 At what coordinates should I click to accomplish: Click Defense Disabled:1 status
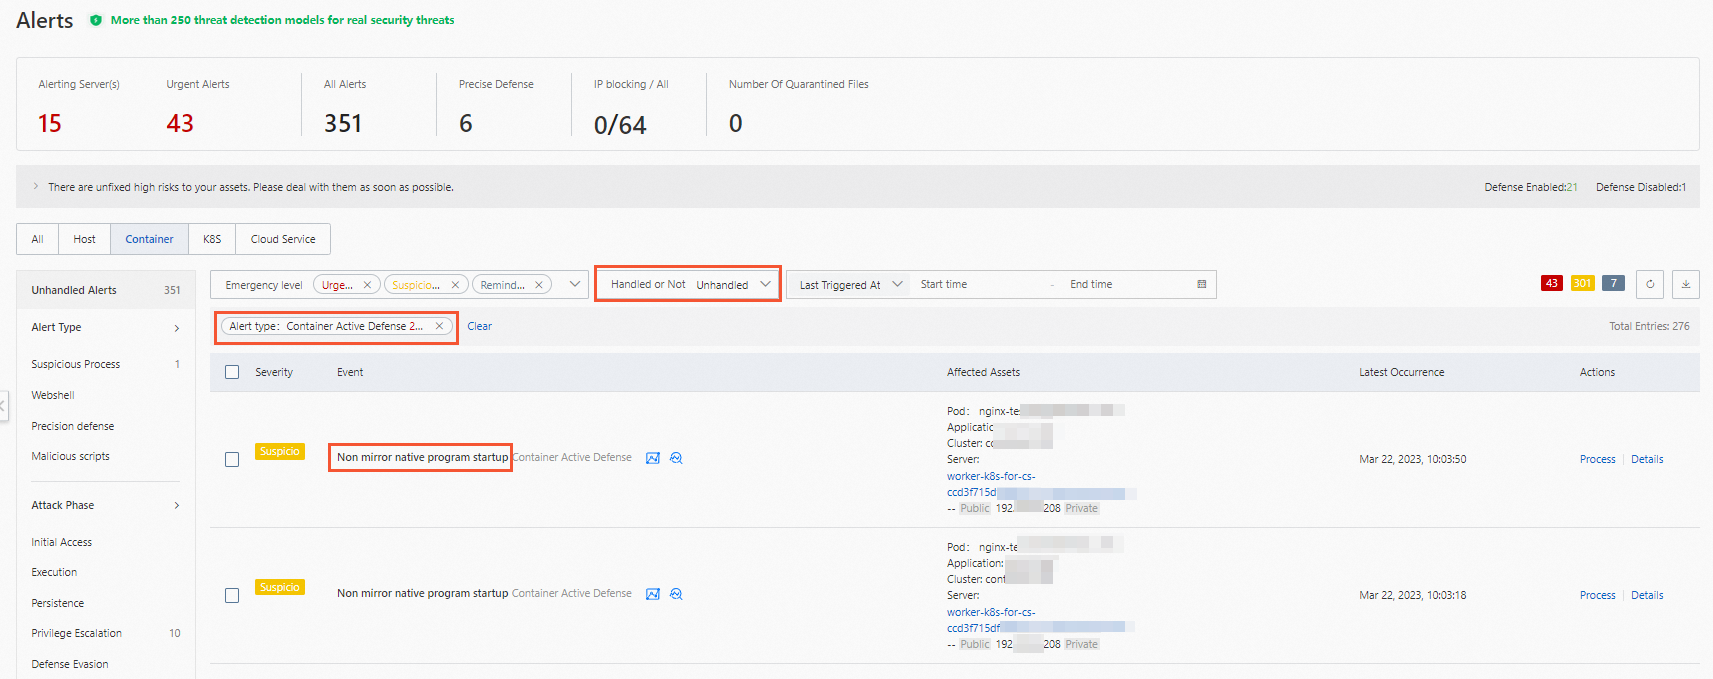point(1641,187)
